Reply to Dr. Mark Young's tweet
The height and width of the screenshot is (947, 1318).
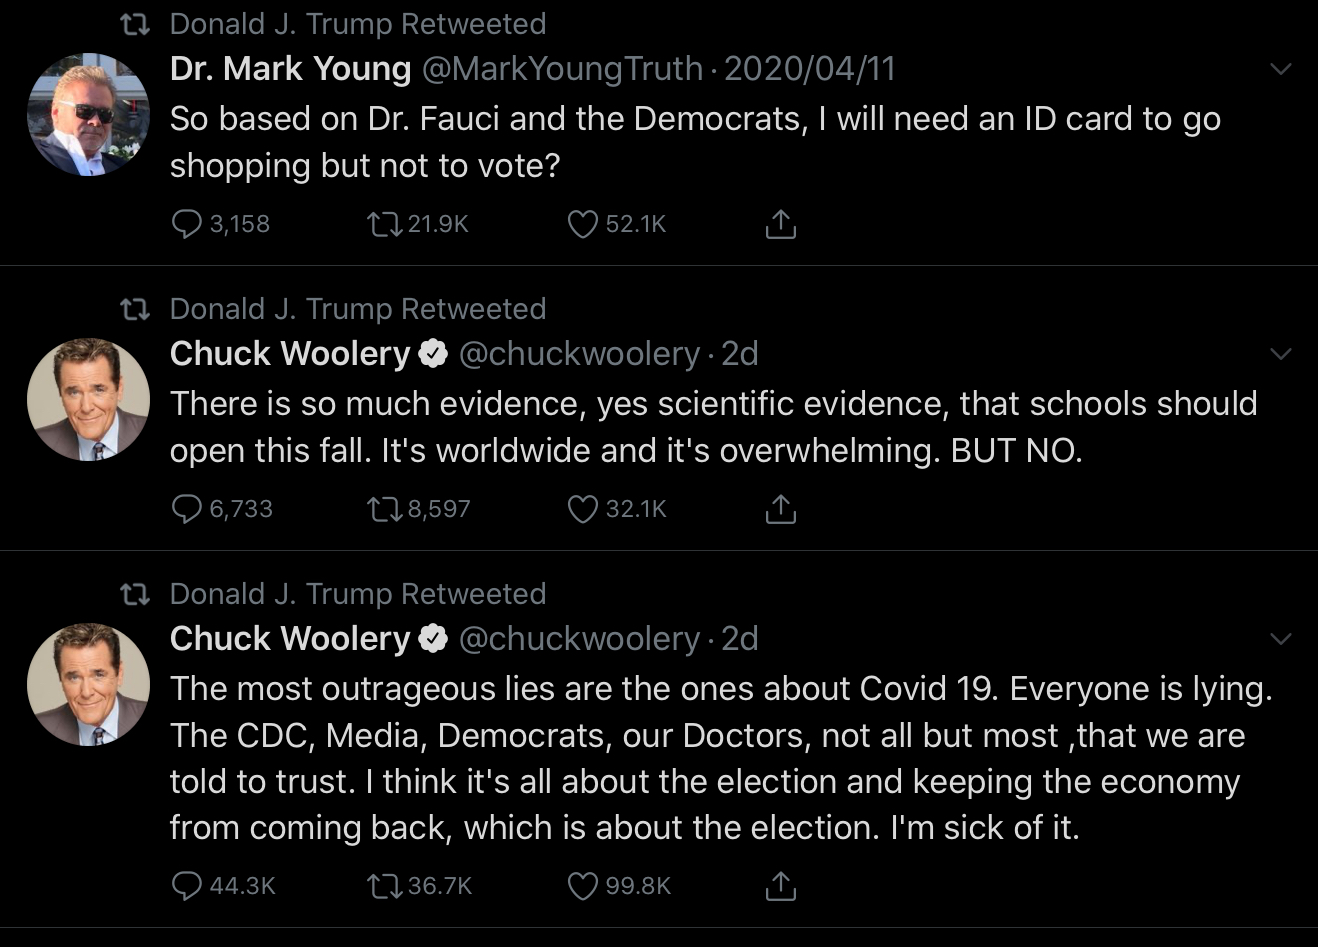point(187,223)
